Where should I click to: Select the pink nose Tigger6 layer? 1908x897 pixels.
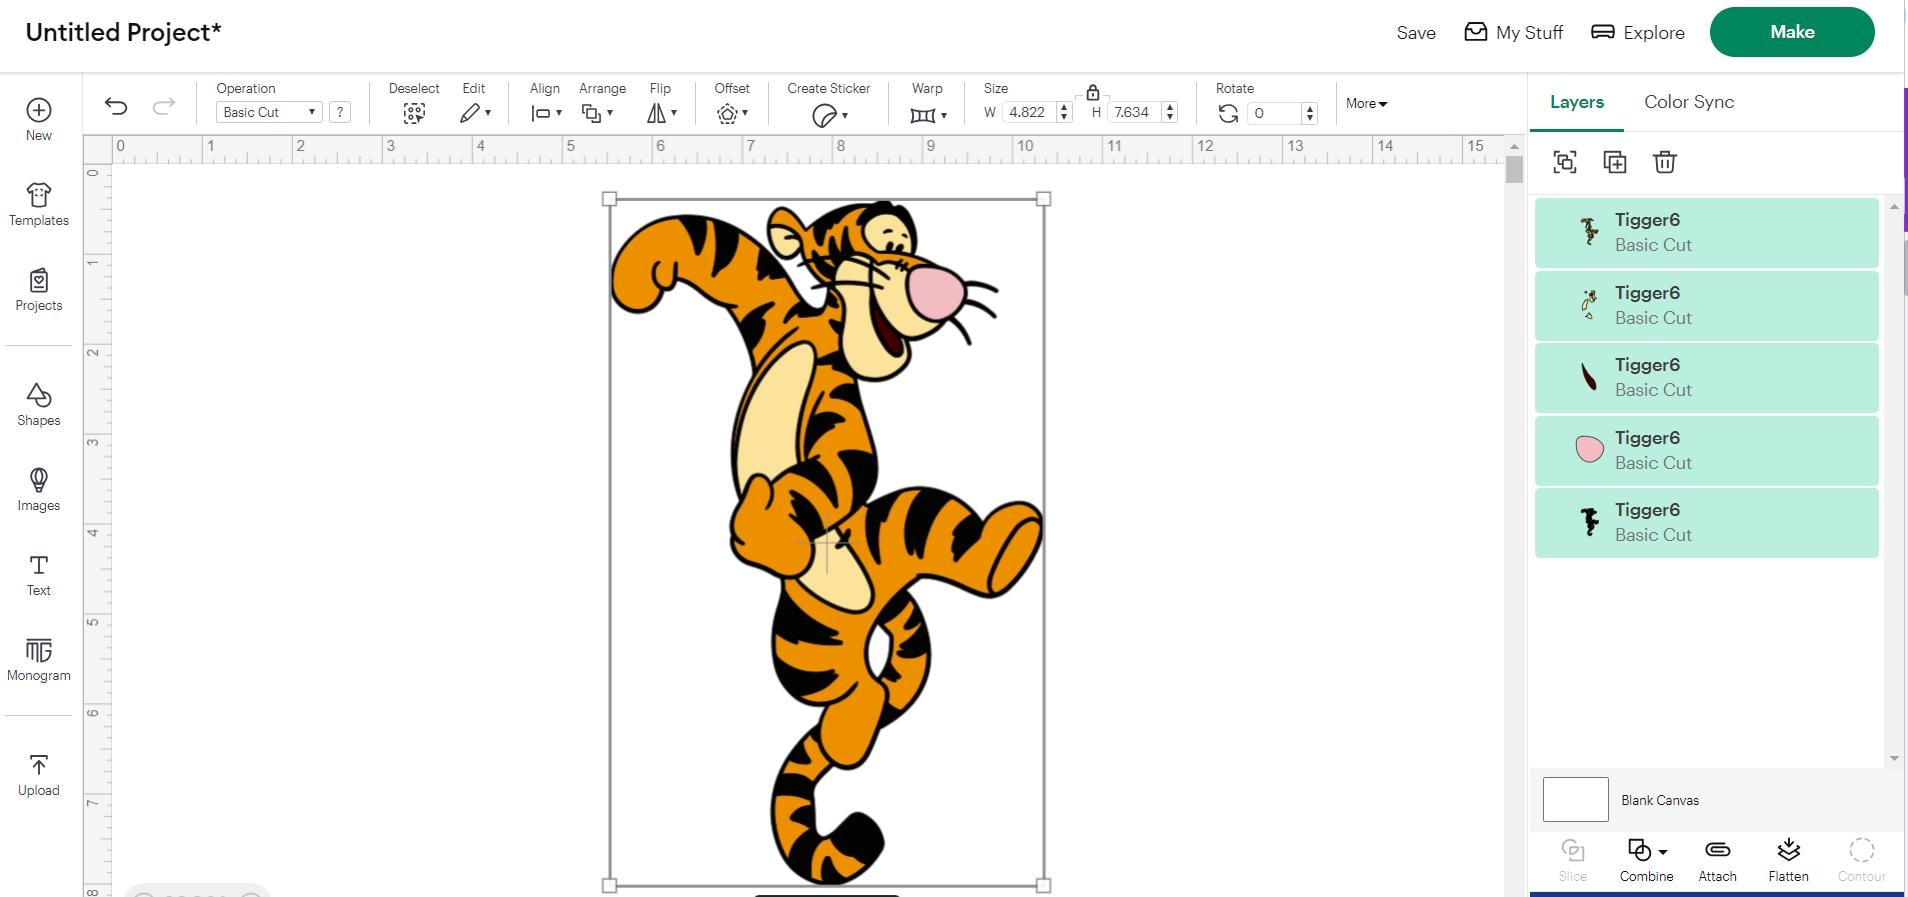click(x=1706, y=450)
